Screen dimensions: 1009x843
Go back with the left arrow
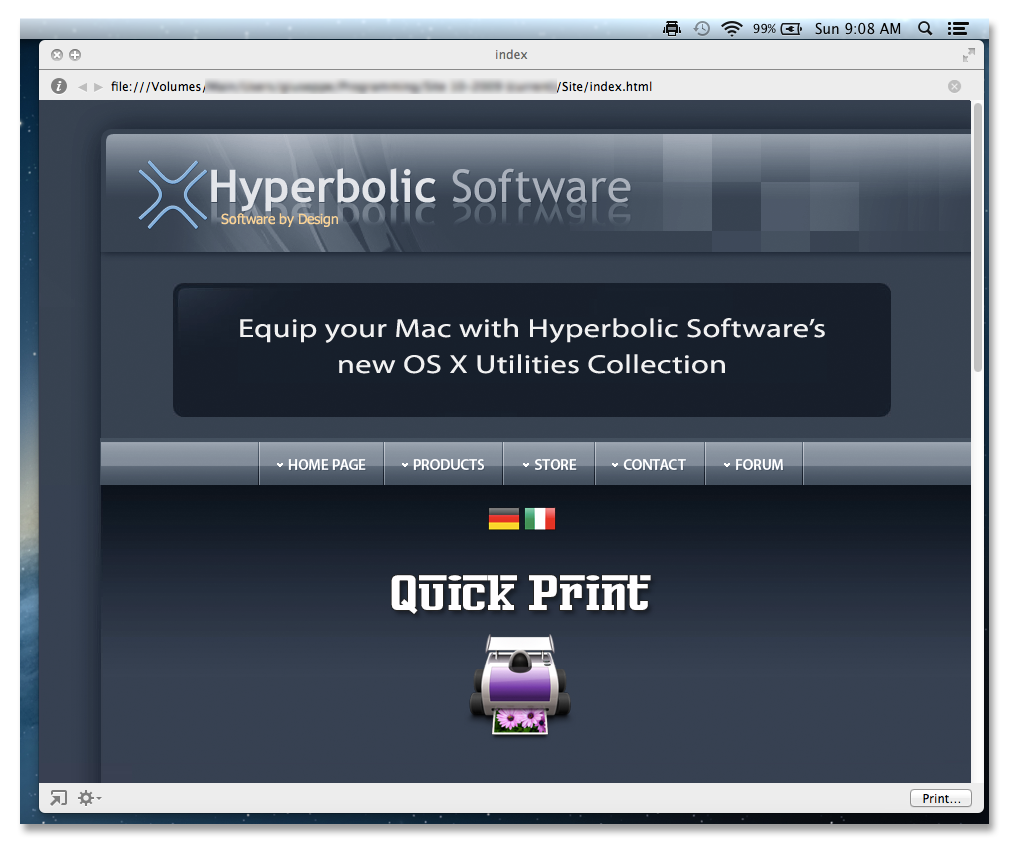(82, 87)
